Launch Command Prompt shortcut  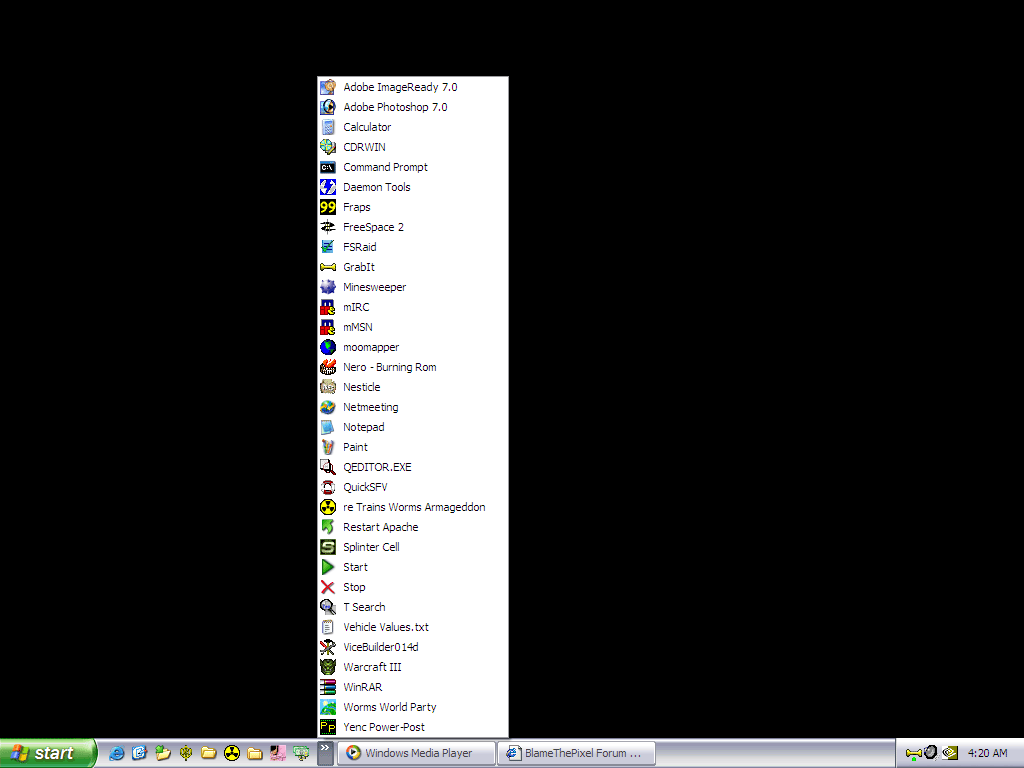(x=413, y=167)
